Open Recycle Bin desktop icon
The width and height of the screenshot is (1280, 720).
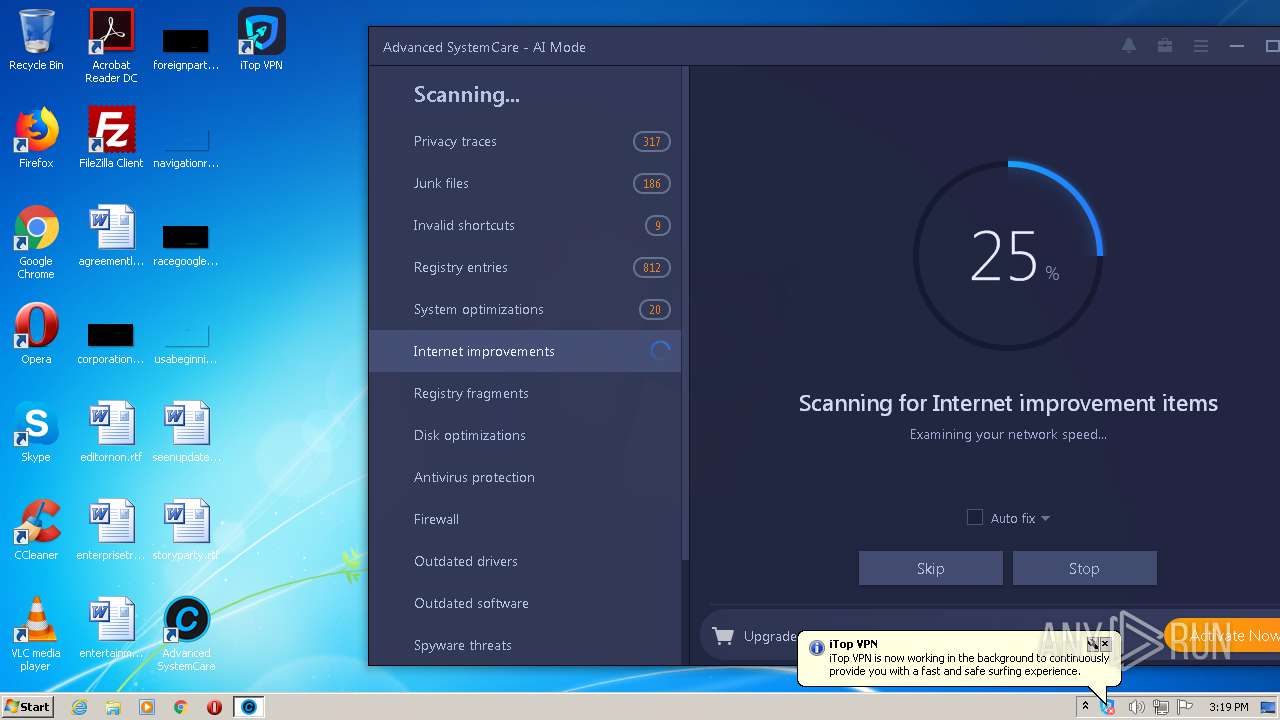[36, 40]
